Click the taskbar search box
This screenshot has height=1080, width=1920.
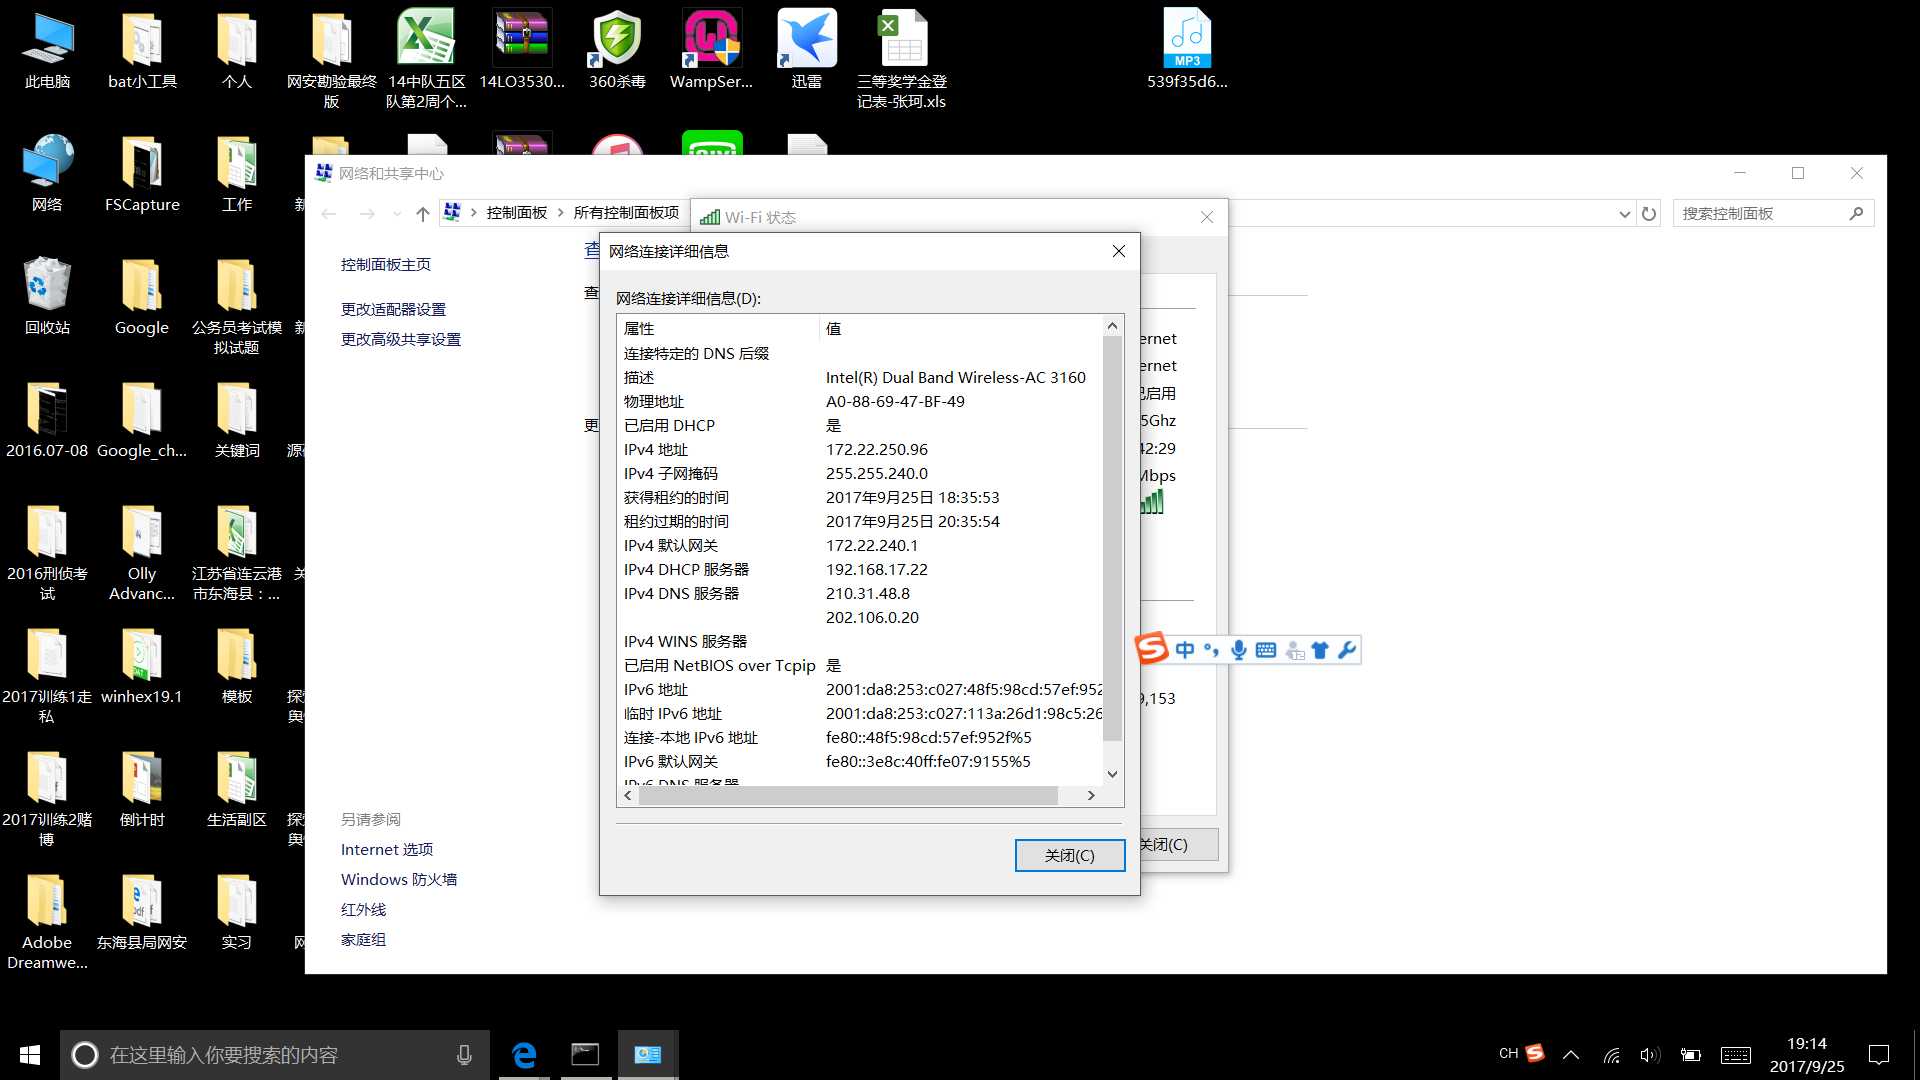click(x=274, y=1055)
